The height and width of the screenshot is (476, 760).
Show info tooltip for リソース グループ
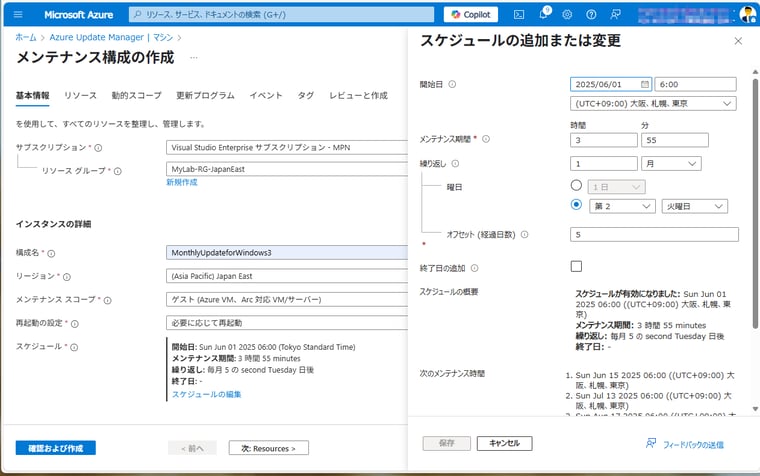118,171
